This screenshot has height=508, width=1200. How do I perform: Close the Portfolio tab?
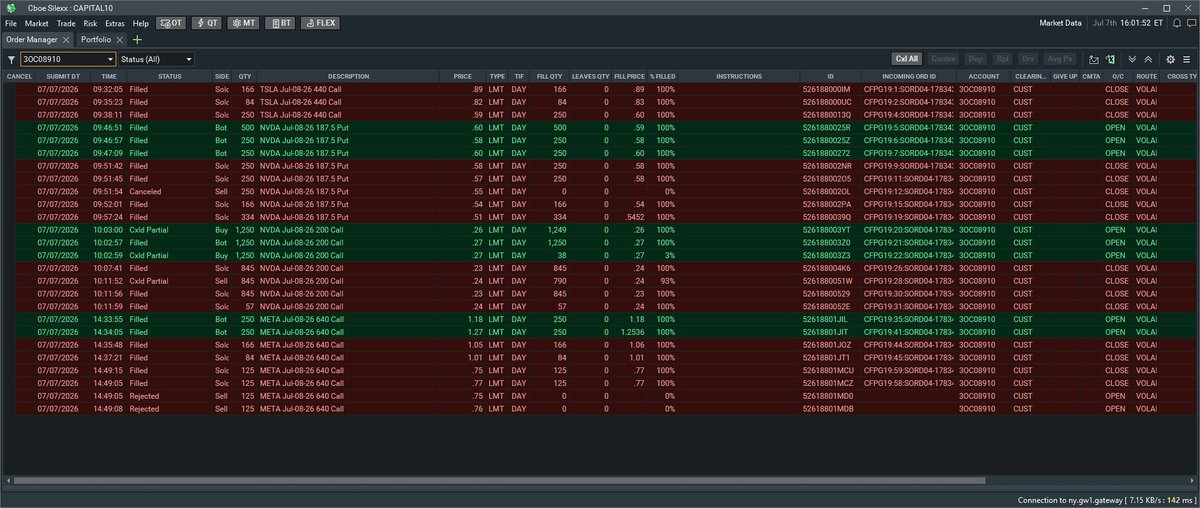point(122,40)
